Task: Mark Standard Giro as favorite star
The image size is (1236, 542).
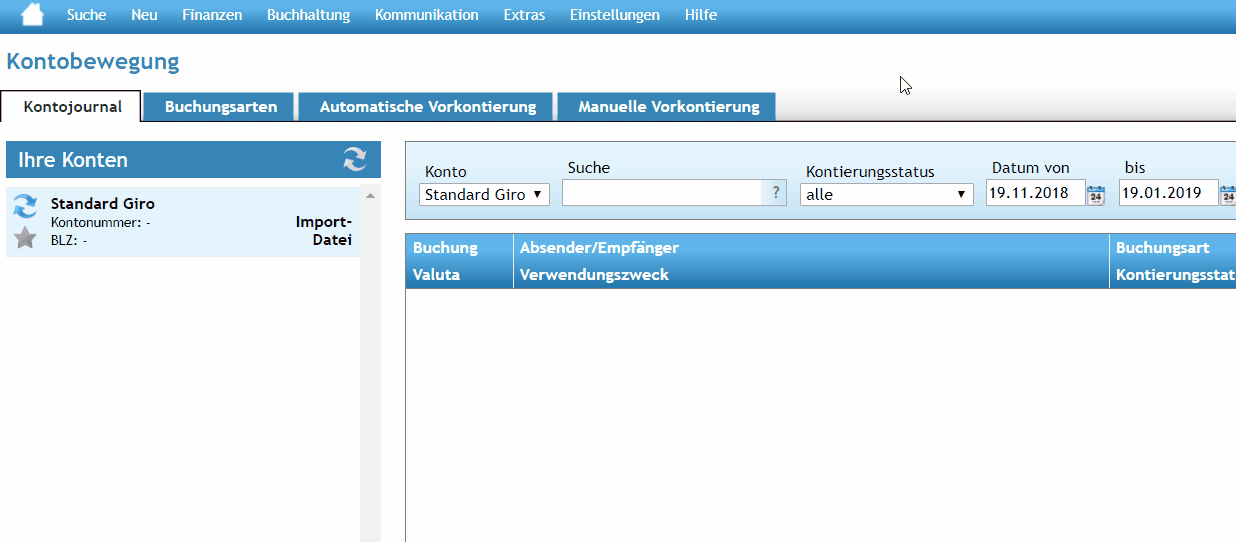Action: pyautogui.click(x=25, y=238)
